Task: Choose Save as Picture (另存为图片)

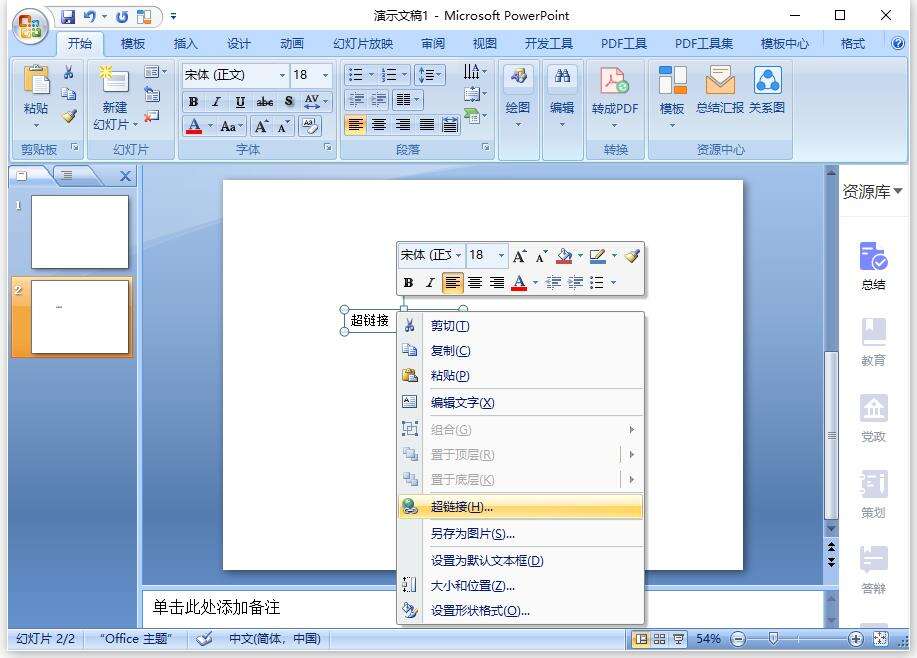Action: coord(520,533)
